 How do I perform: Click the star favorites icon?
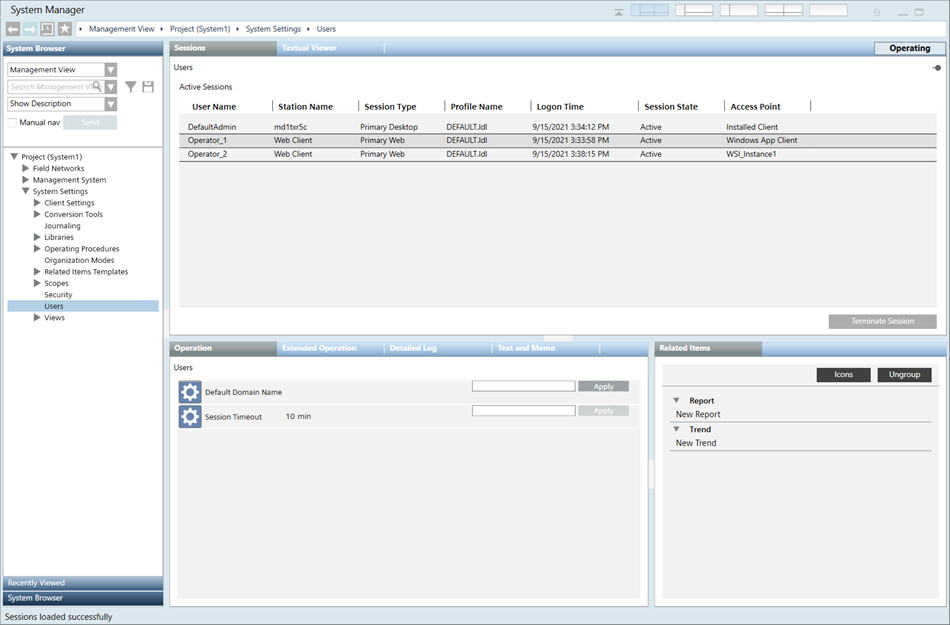click(64, 29)
